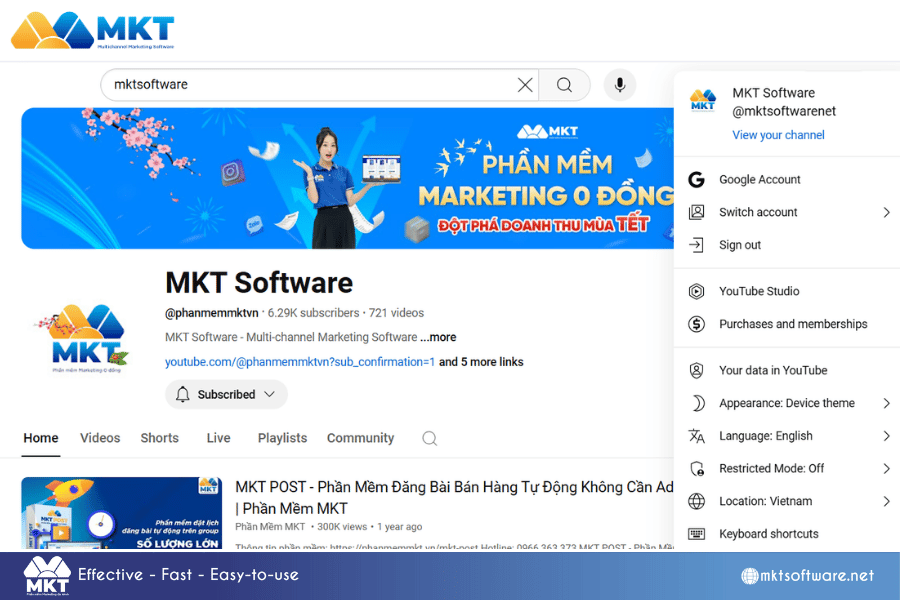Viewport: 900px width, 600px height.
Task: Click the MKT logo at top left
Action: (92, 30)
